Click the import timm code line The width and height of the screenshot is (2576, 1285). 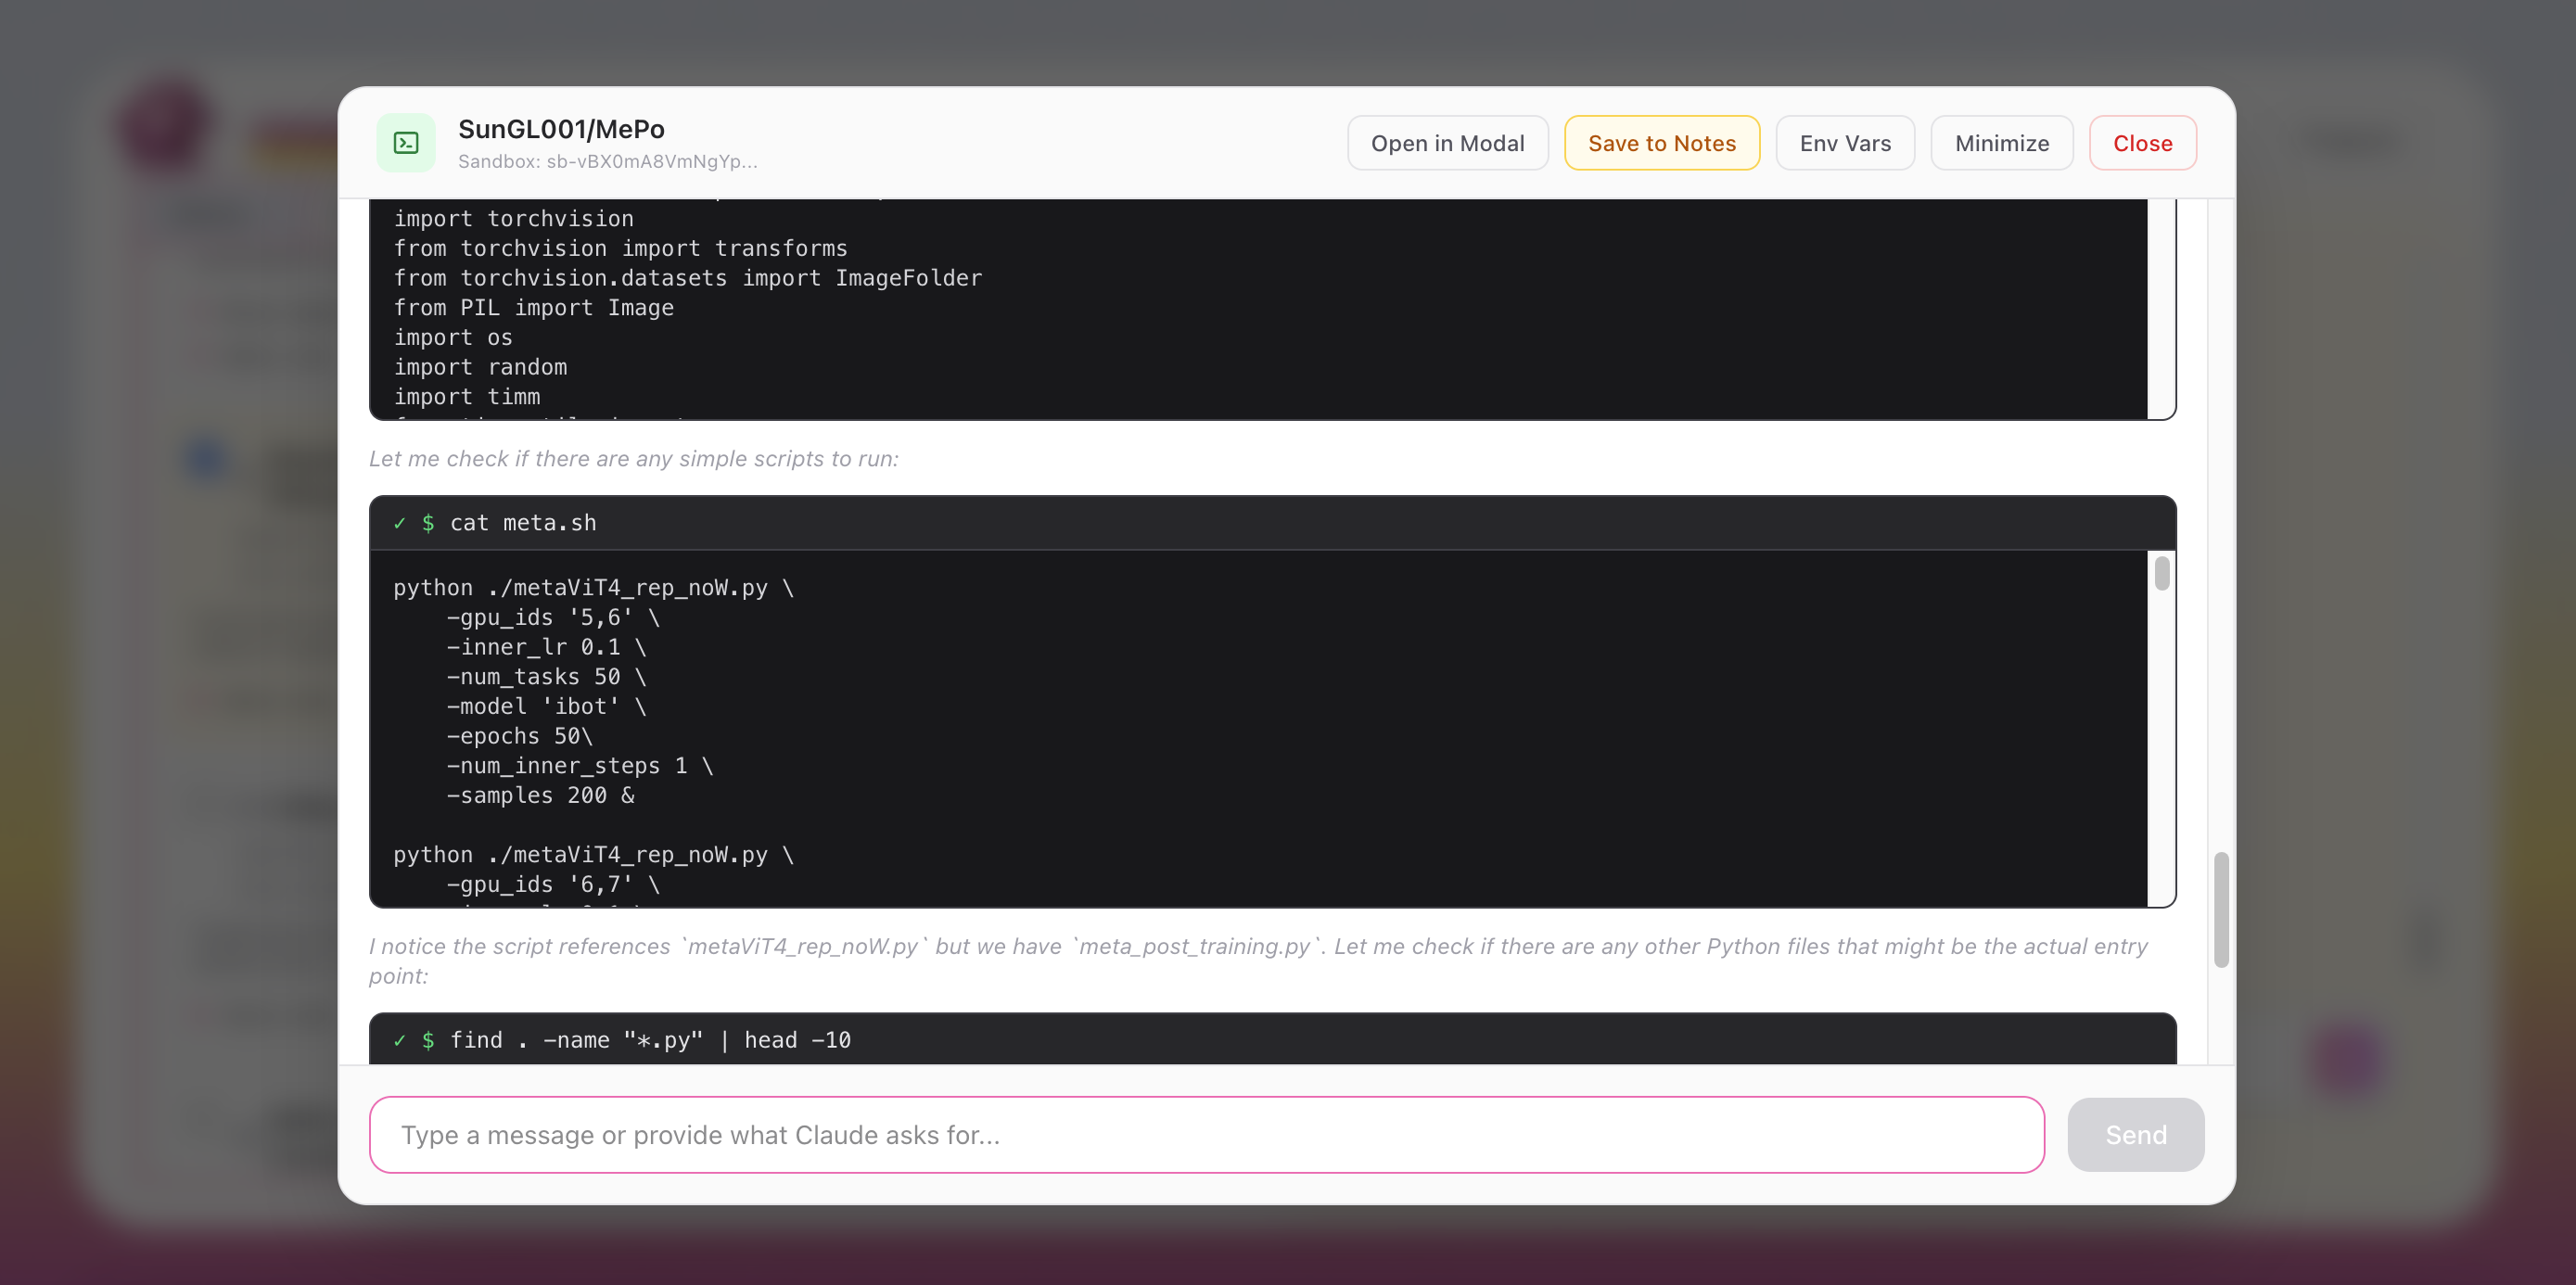point(466,397)
